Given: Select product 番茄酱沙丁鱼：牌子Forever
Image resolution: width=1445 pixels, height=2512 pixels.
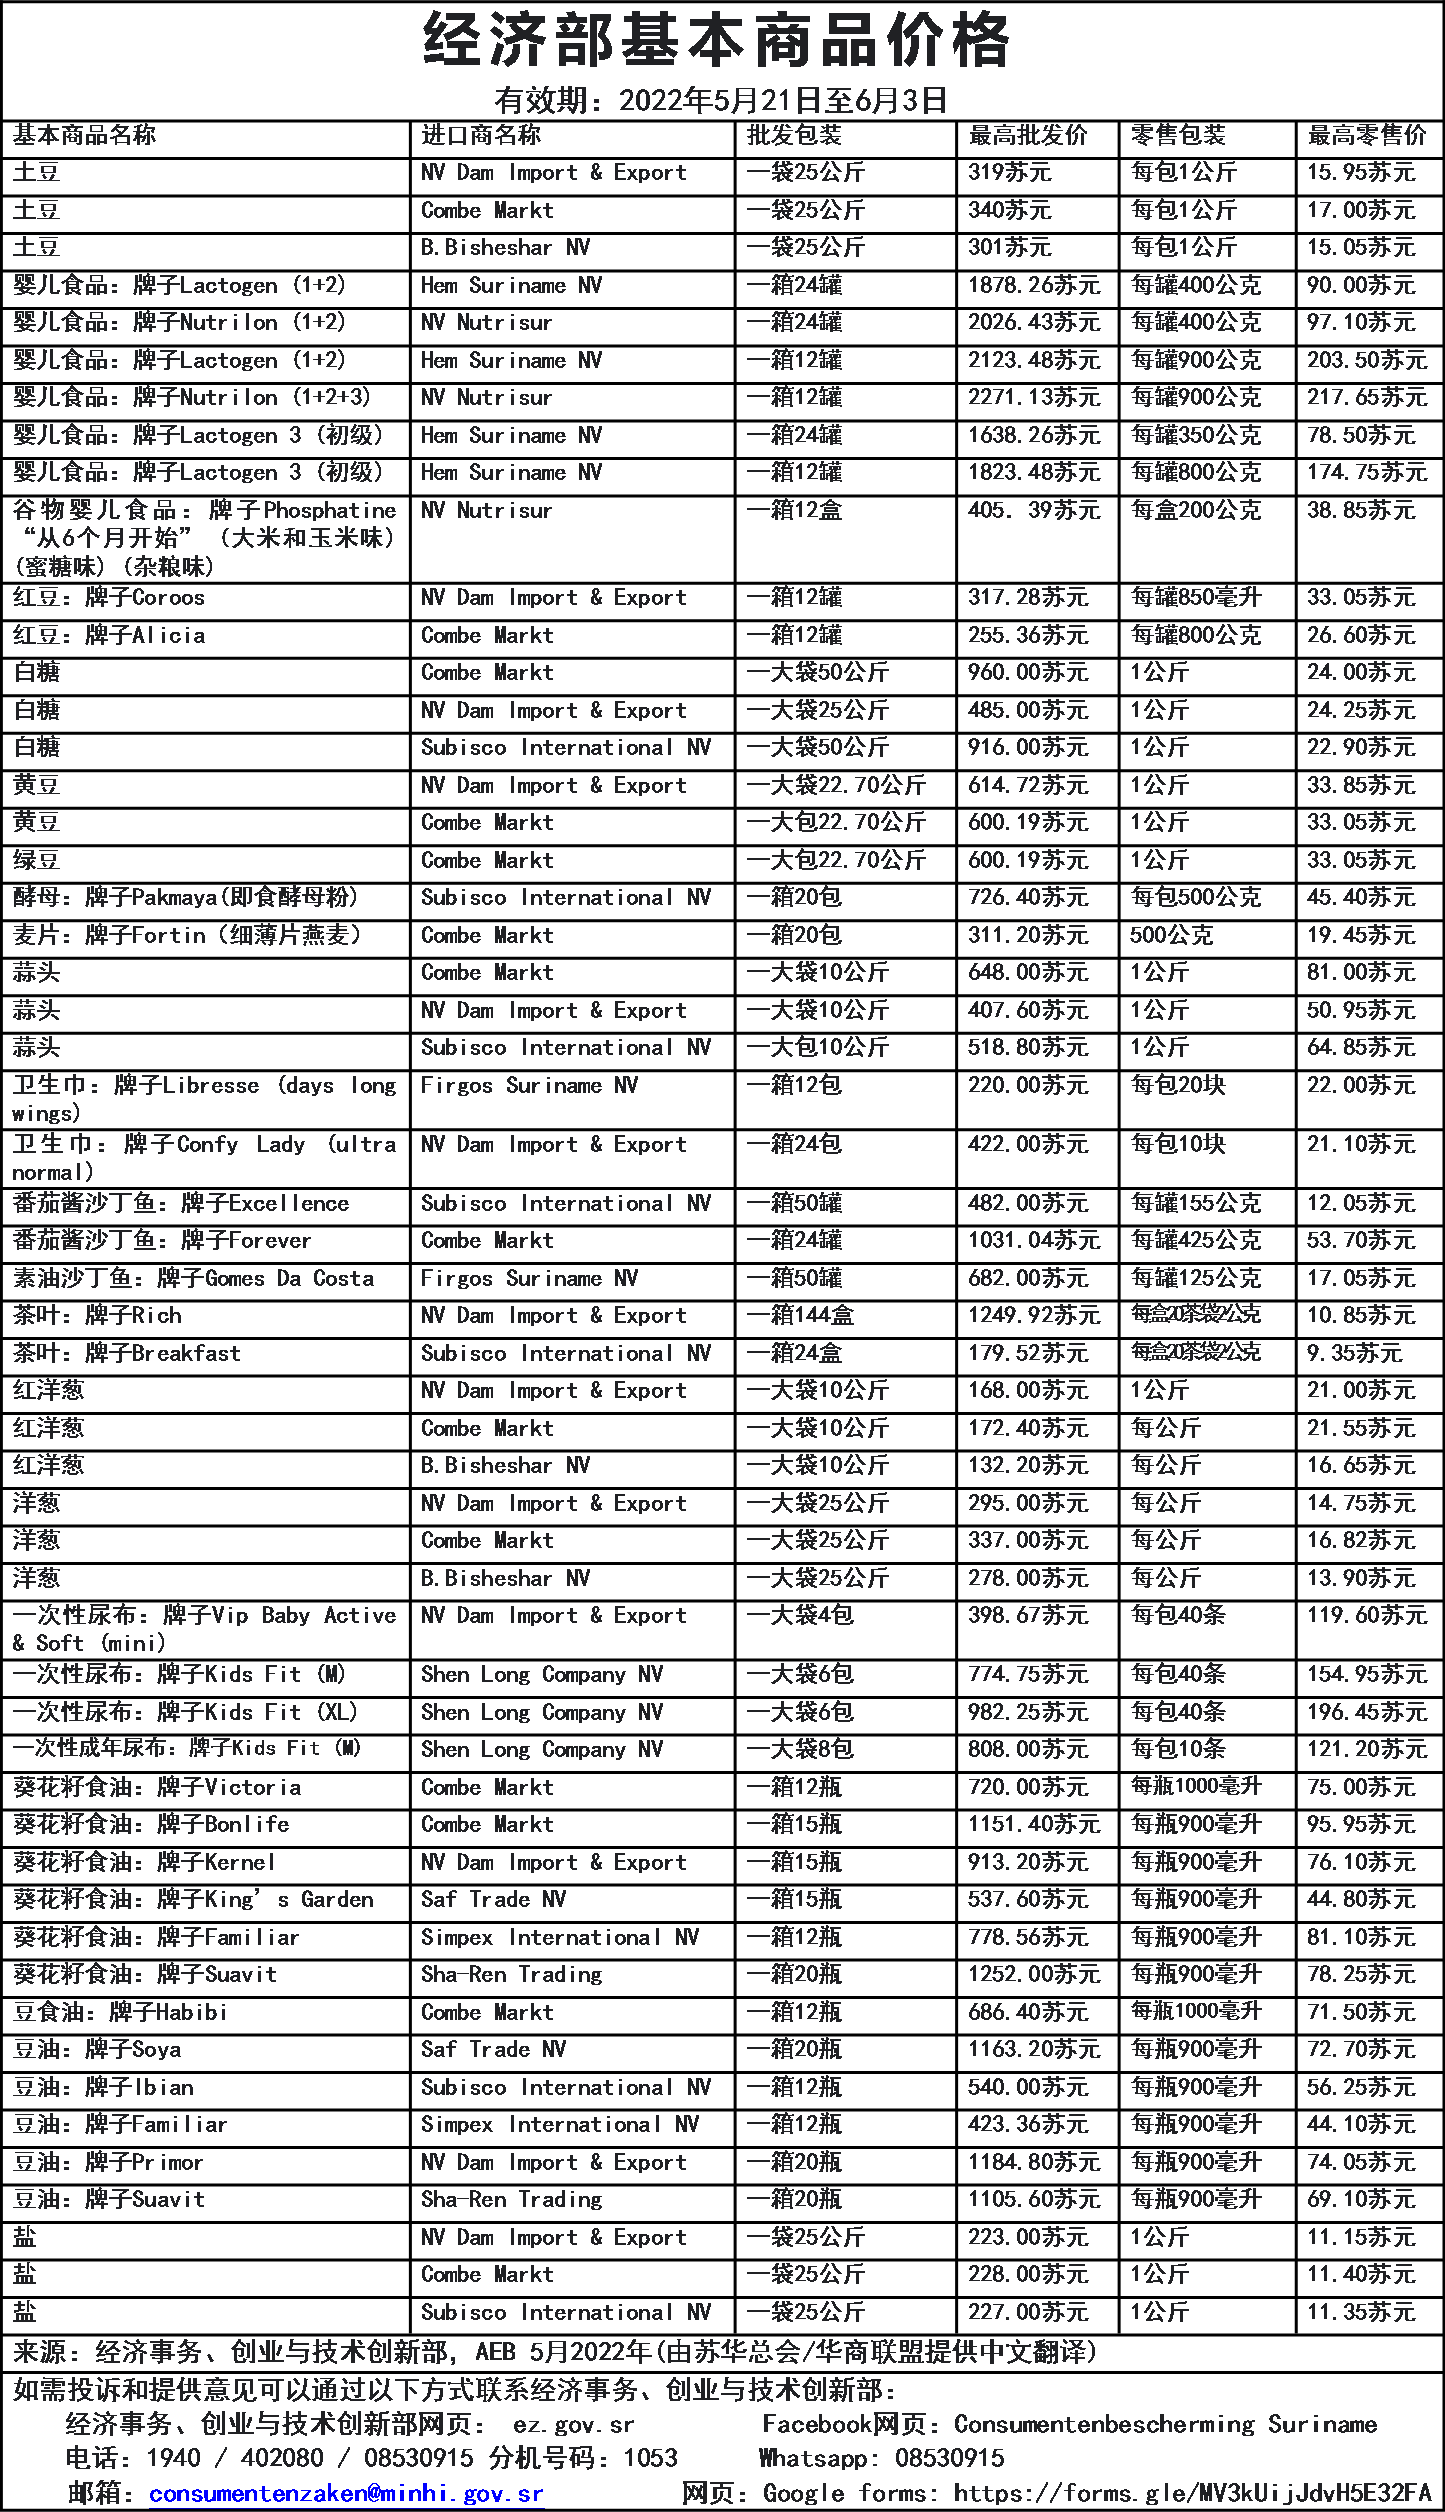Looking at the screenshot, I should [162, 1240].
